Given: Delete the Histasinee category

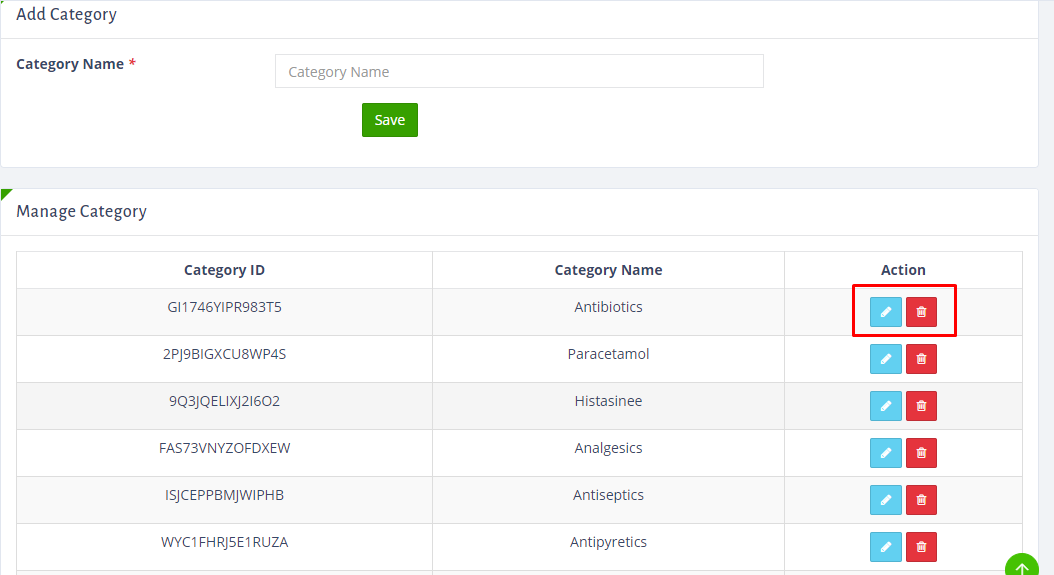Looking at the screenshot, I should 921,406.
